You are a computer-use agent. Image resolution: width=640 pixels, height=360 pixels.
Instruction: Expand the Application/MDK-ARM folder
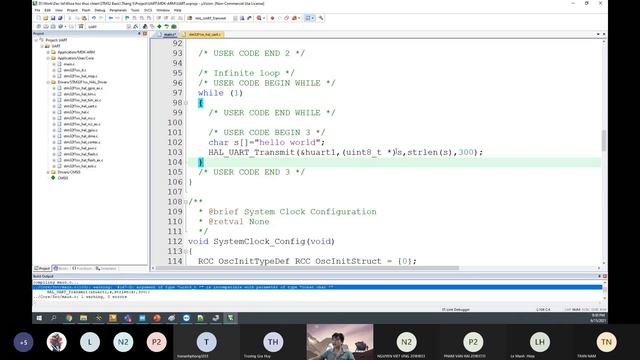pos(48,52)
